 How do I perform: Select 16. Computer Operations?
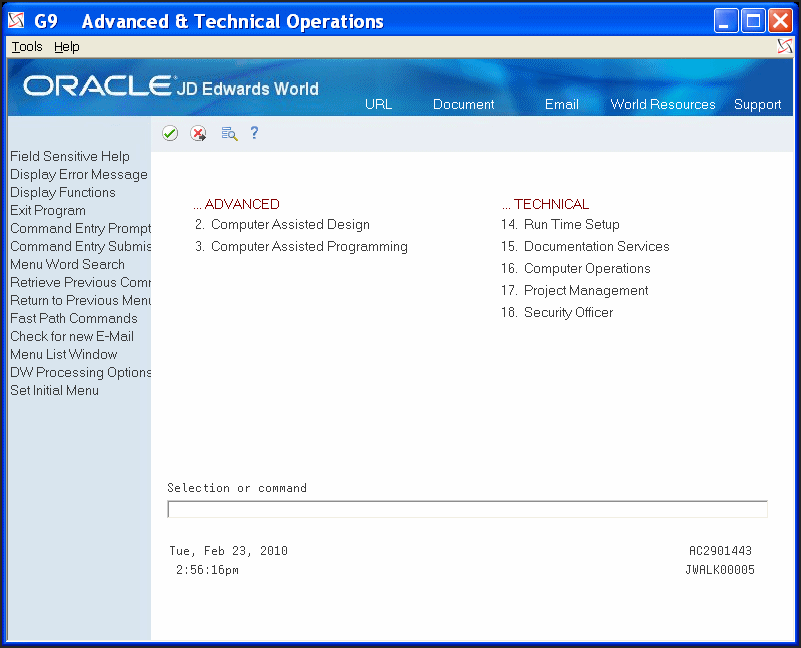[576, 268]
